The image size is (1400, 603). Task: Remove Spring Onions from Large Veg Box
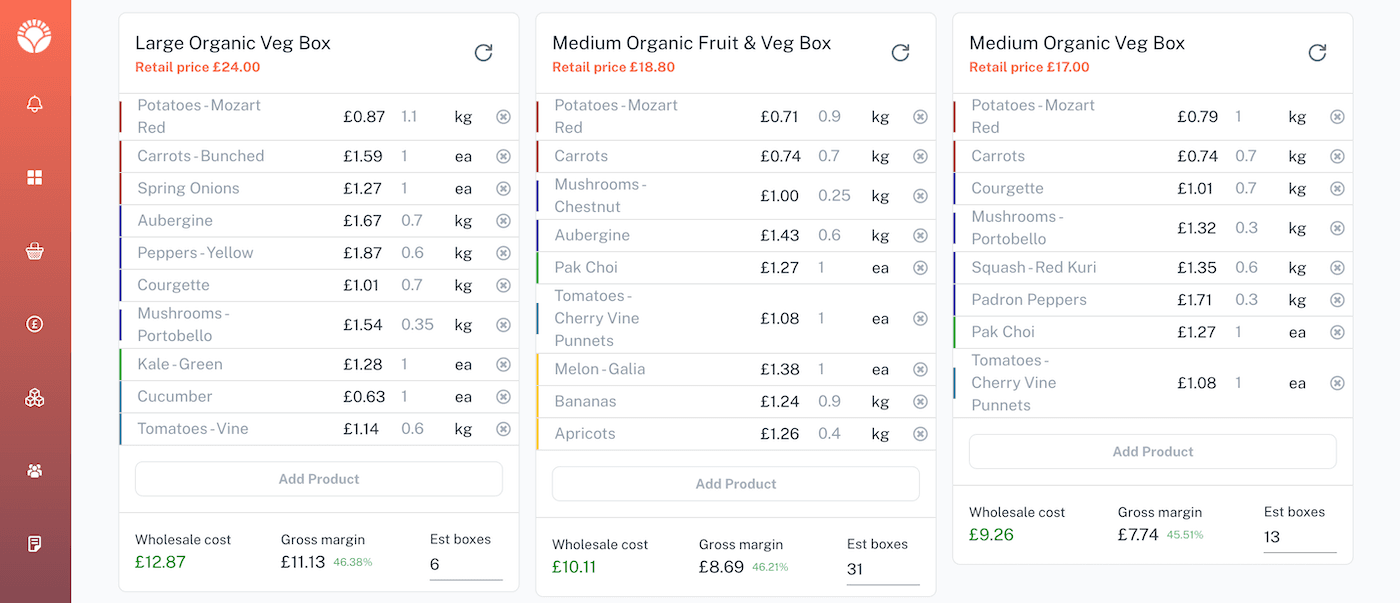pyautogui.click(x=503, y=189)
